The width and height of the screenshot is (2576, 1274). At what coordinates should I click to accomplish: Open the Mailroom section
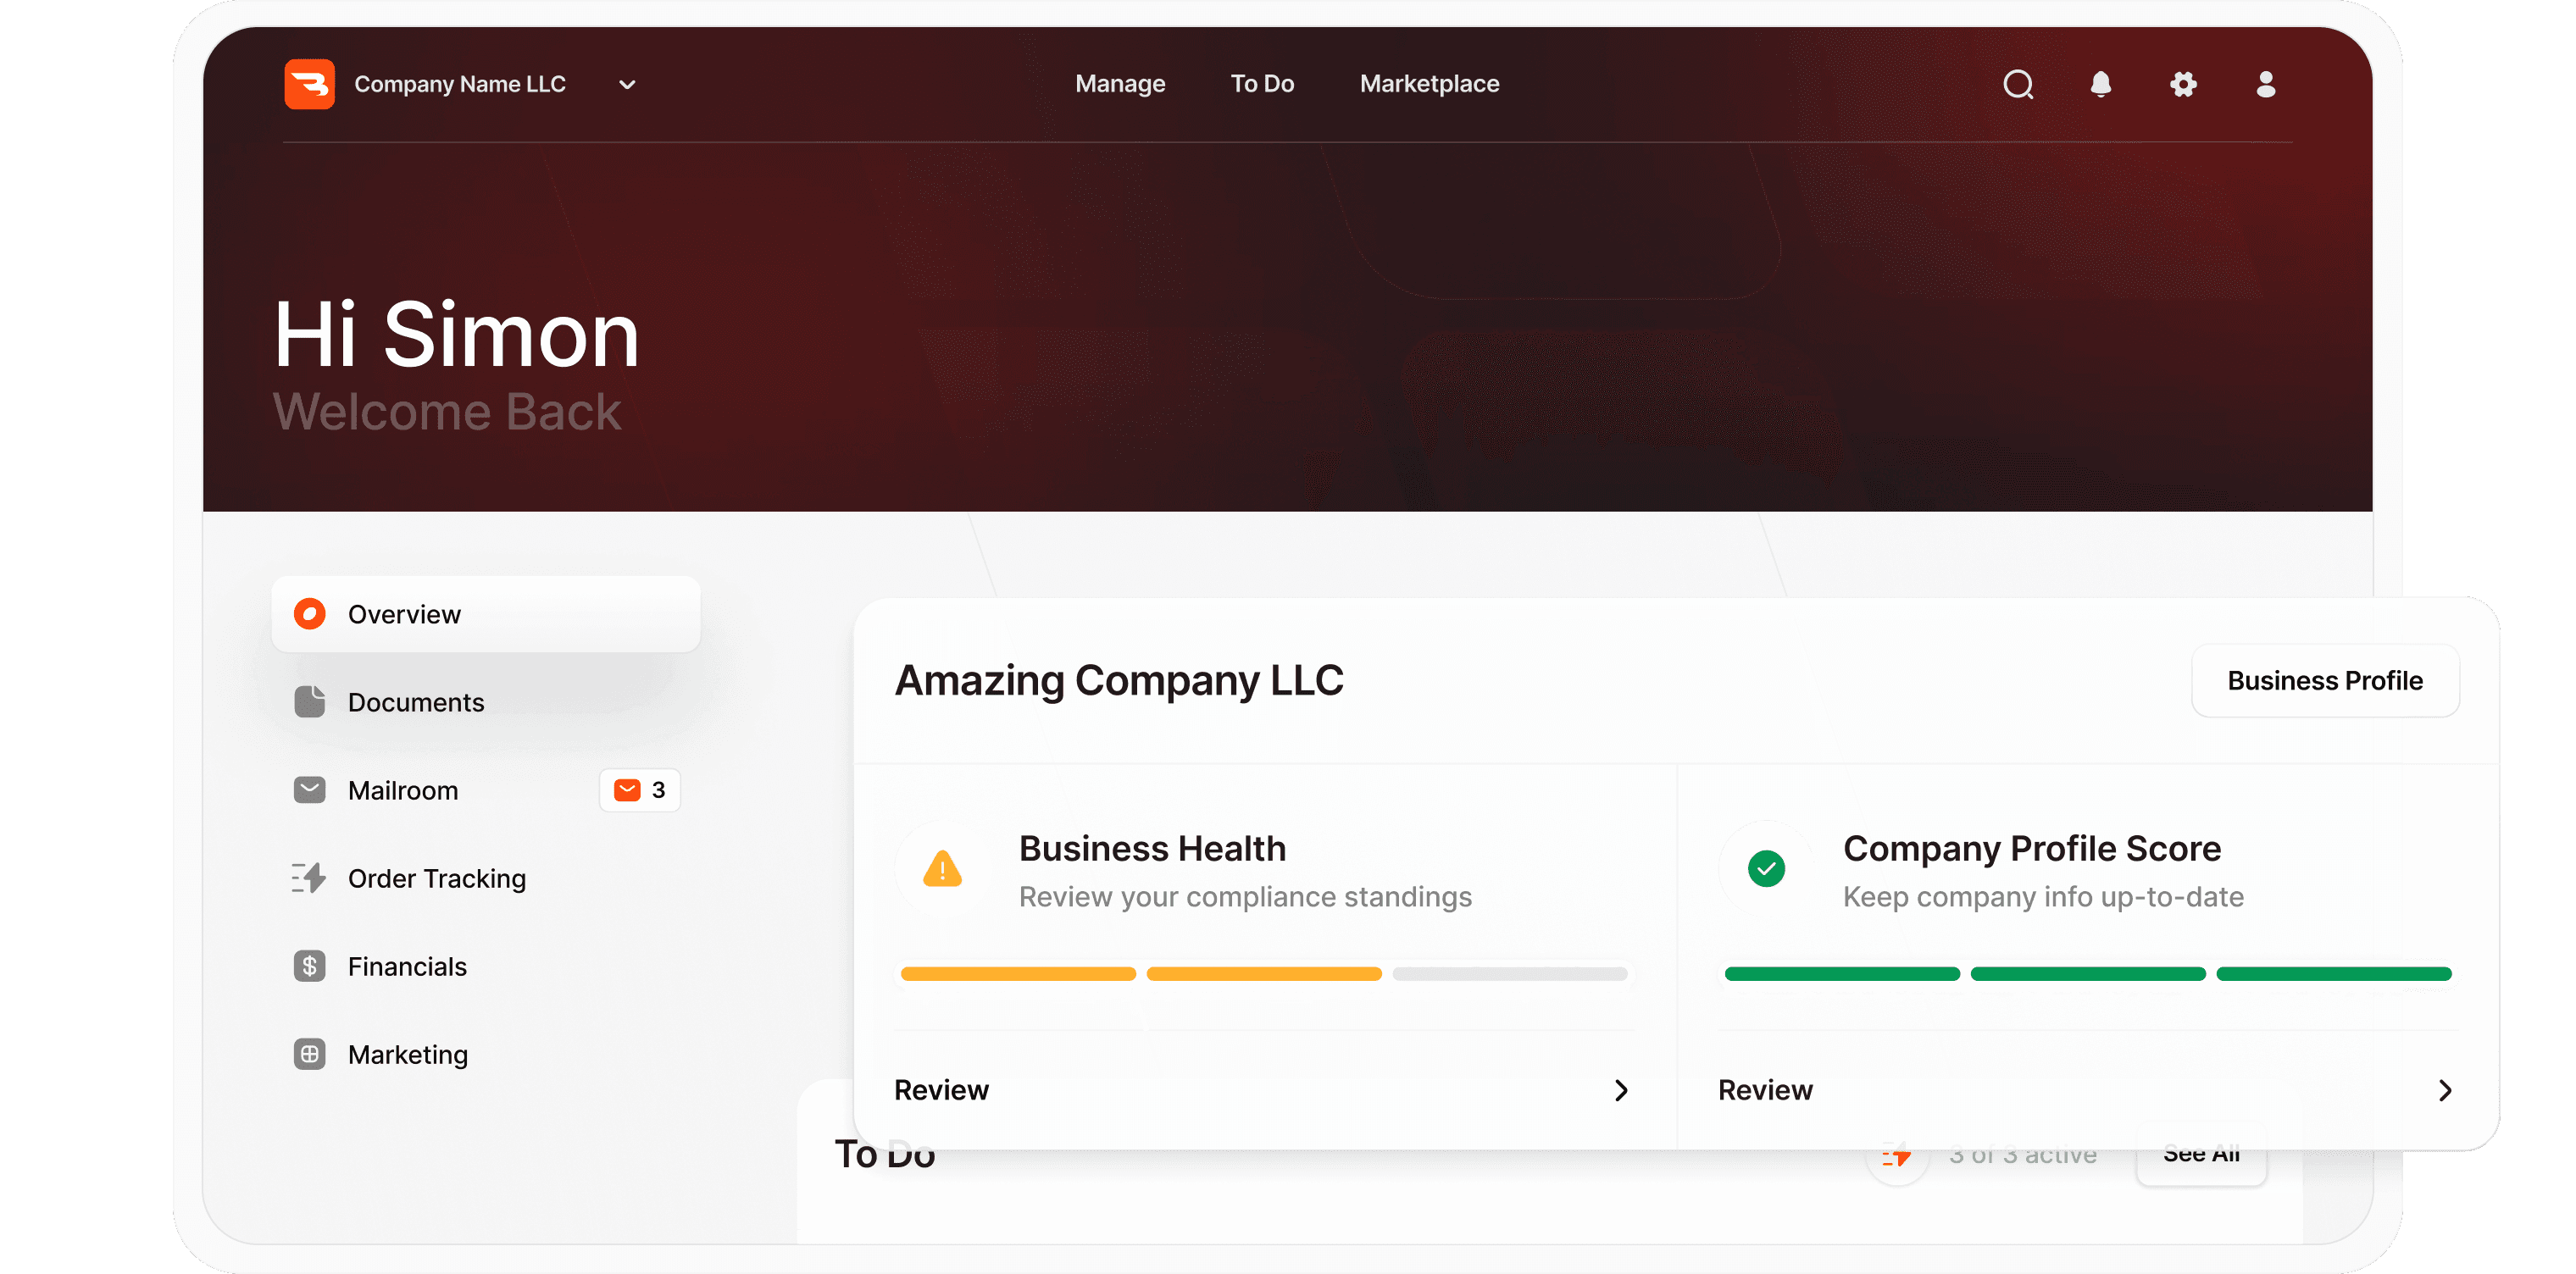click(x=402, y=789)
